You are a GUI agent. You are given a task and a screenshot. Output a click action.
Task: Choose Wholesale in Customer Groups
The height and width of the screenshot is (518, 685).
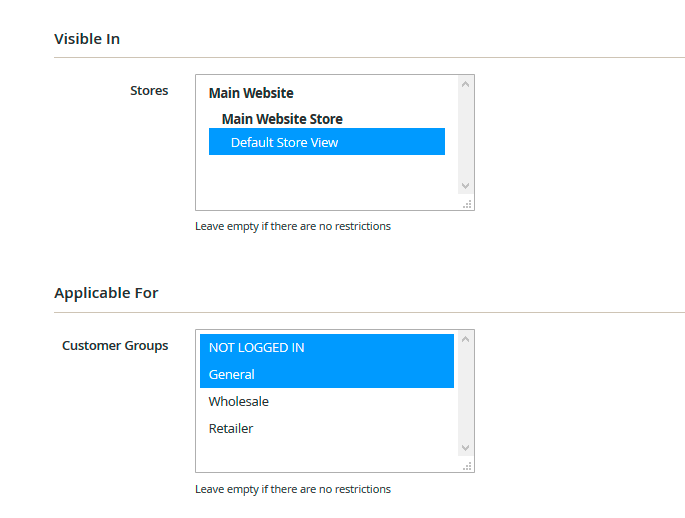pyautogui.click(x=239, y=402)
